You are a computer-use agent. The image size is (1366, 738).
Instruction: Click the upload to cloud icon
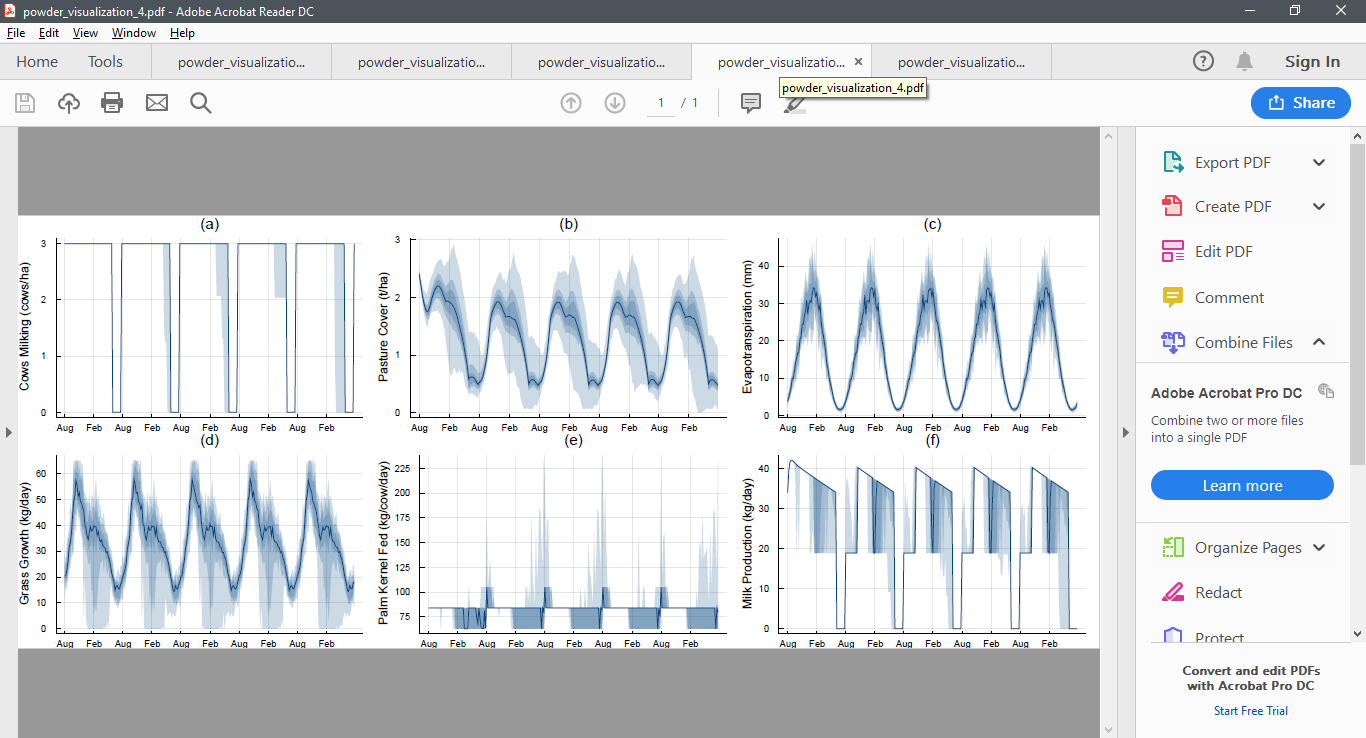(69, 103)
